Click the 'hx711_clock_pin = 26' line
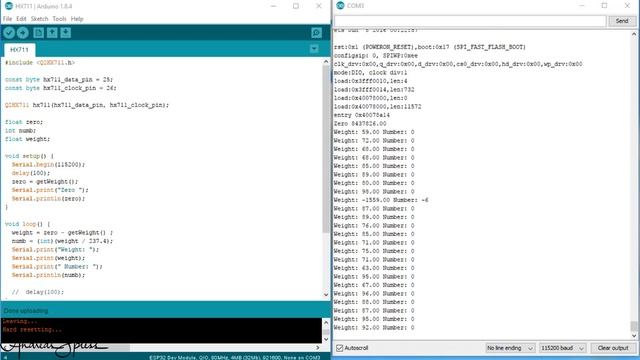 [x=61, y=88]
